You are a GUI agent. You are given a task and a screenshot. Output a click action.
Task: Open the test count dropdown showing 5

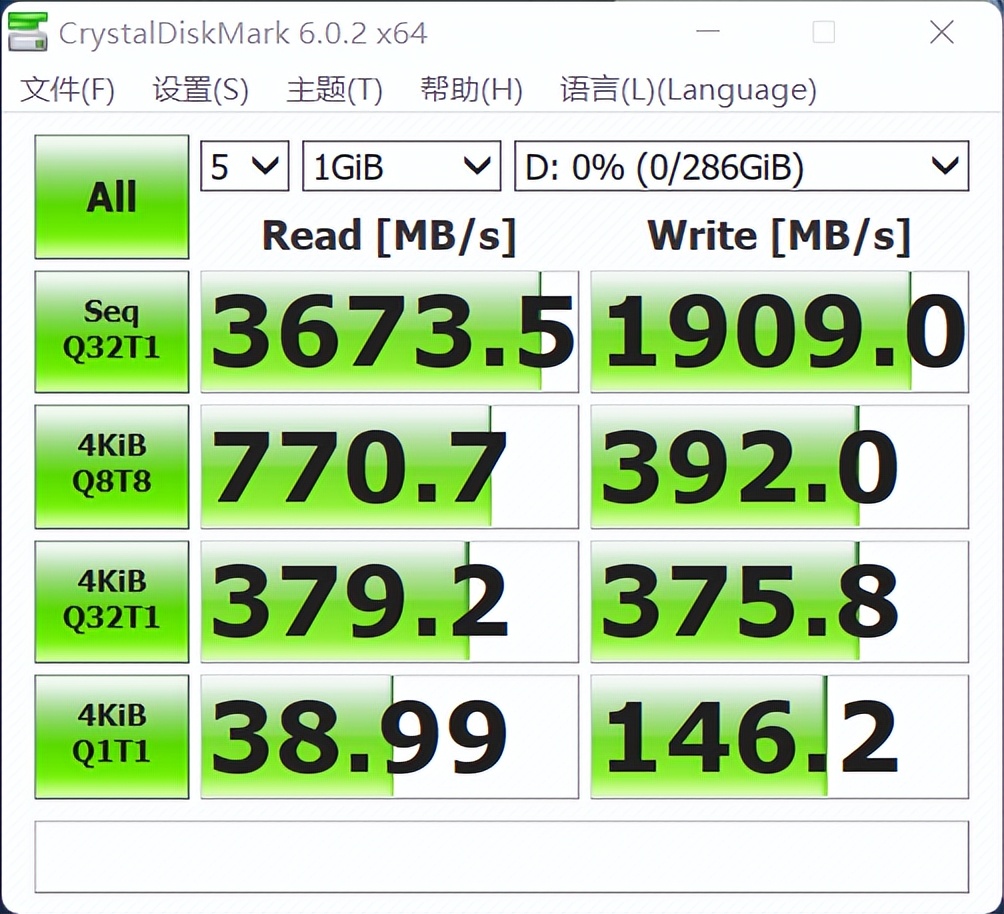(x=243, y=165)
